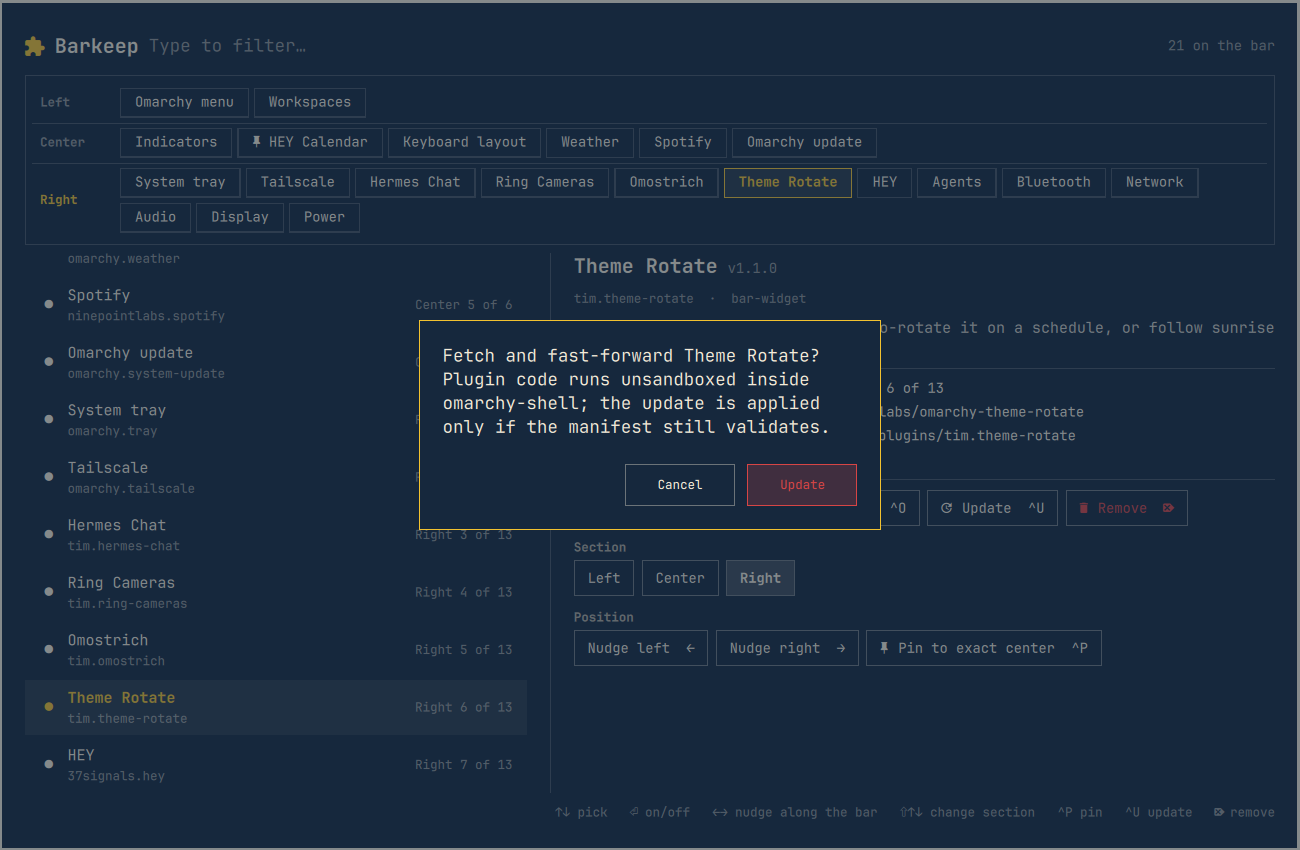This screenshot has width=1300, height=850.
Task: Click the pin icon in Pin to exact center
Action: point(884,648)
